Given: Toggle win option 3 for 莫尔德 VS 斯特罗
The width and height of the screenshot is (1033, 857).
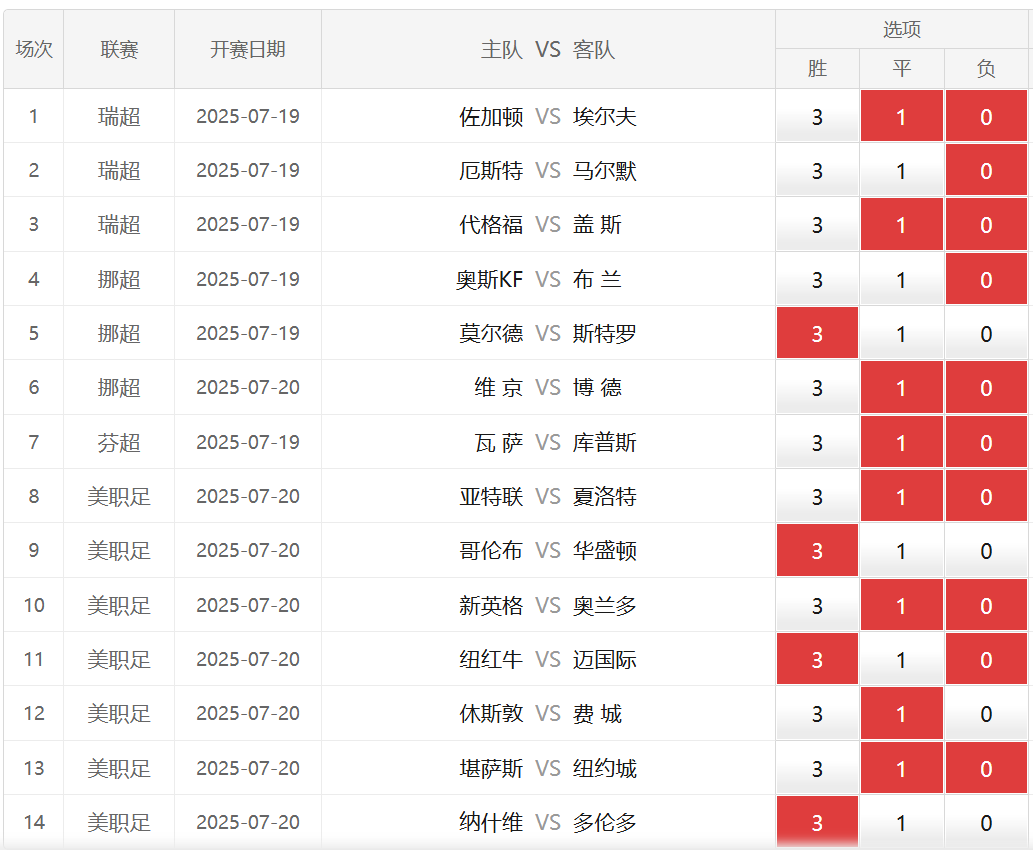Looking at the screenshot, I should [x=817, y=333].
